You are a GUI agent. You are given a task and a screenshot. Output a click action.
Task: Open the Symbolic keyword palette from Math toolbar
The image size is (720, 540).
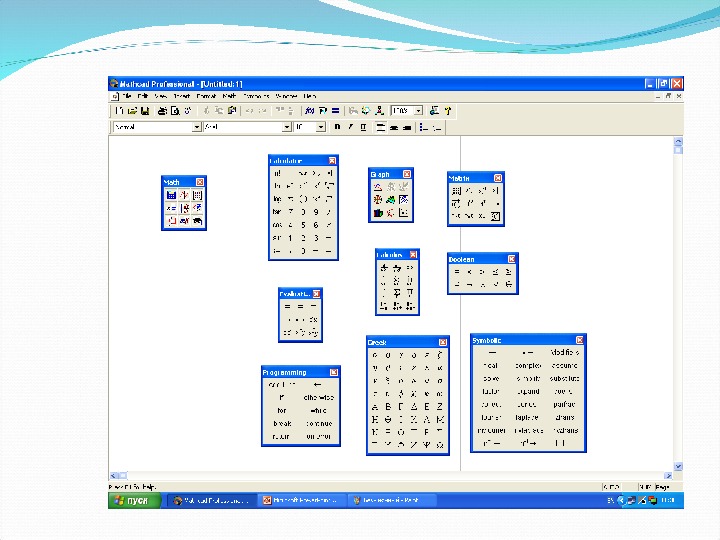click(197, 221)
